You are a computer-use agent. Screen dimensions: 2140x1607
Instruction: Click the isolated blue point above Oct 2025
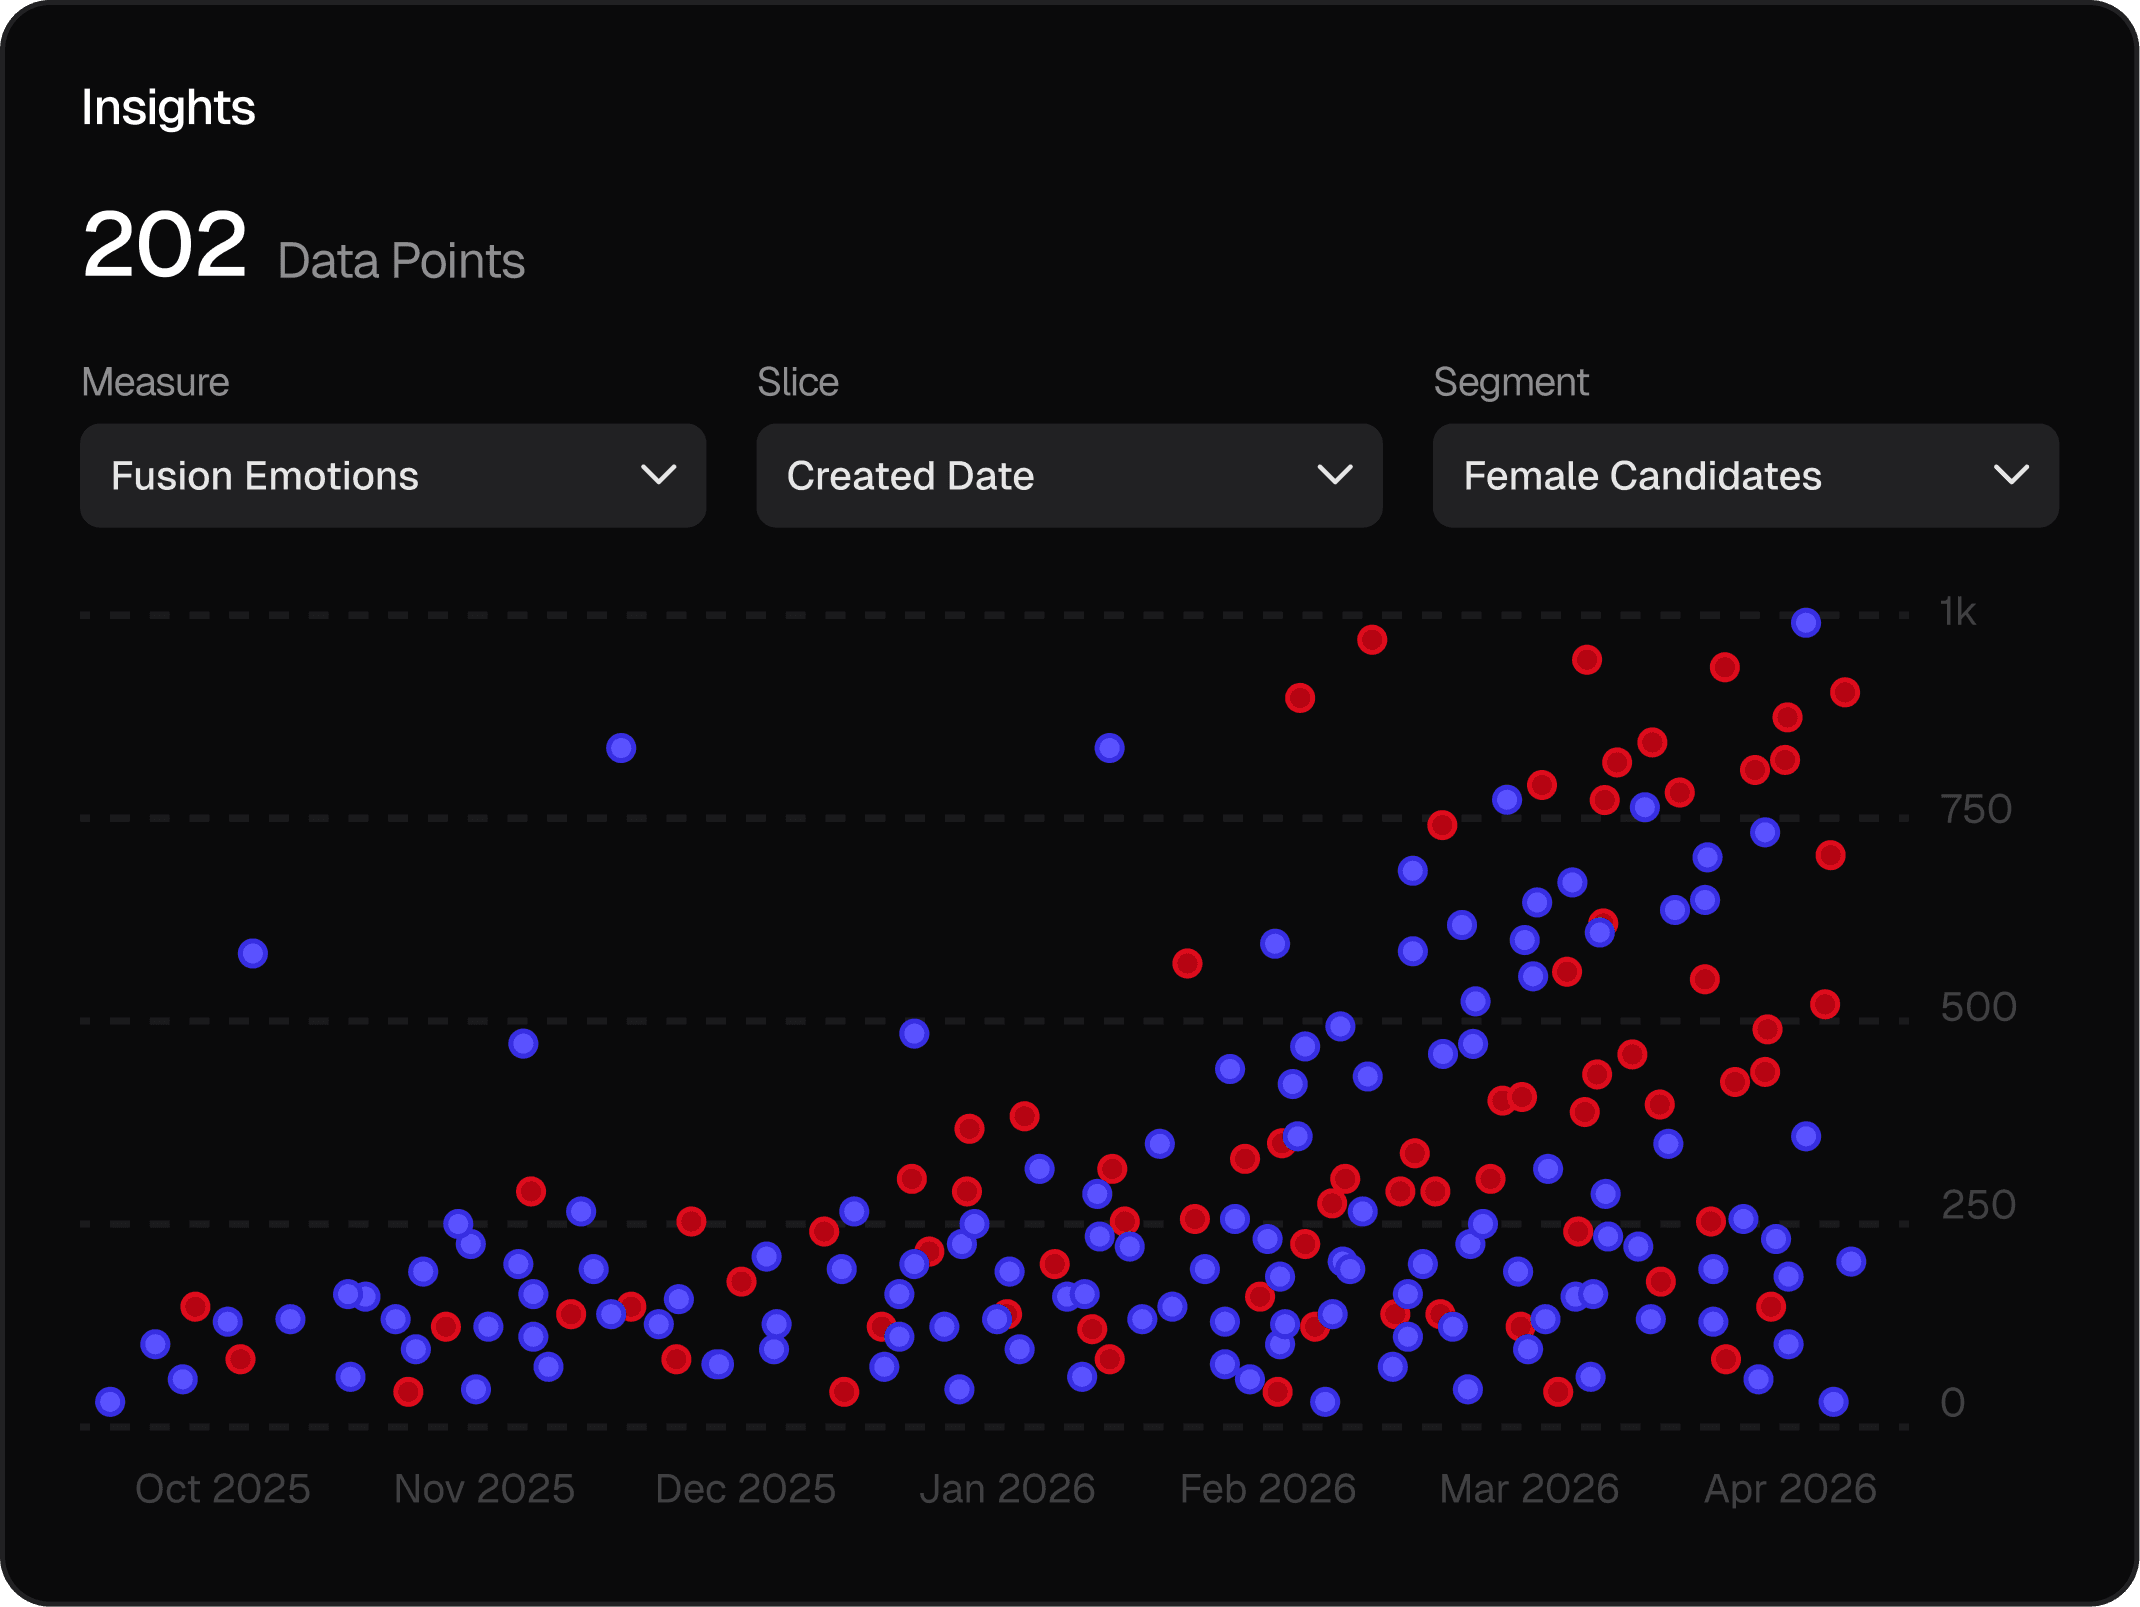253,953
